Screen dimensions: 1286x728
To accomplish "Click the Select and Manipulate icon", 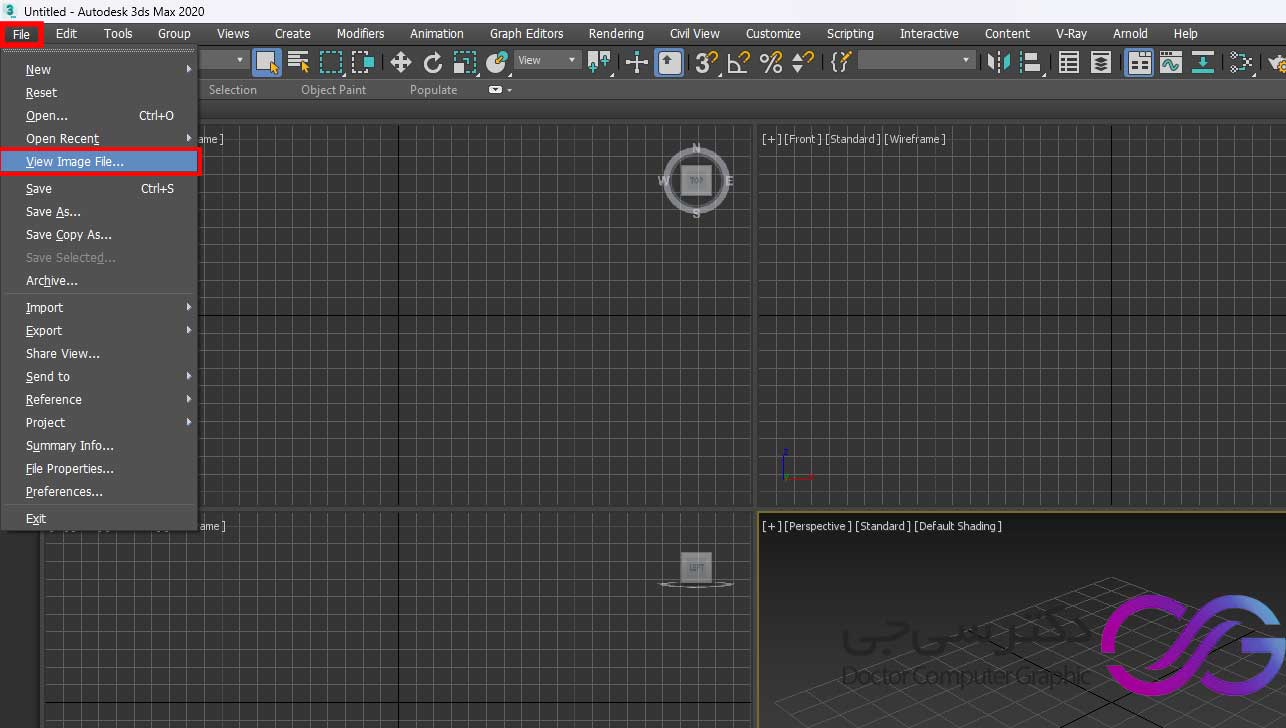I will [x=637, y=62].
